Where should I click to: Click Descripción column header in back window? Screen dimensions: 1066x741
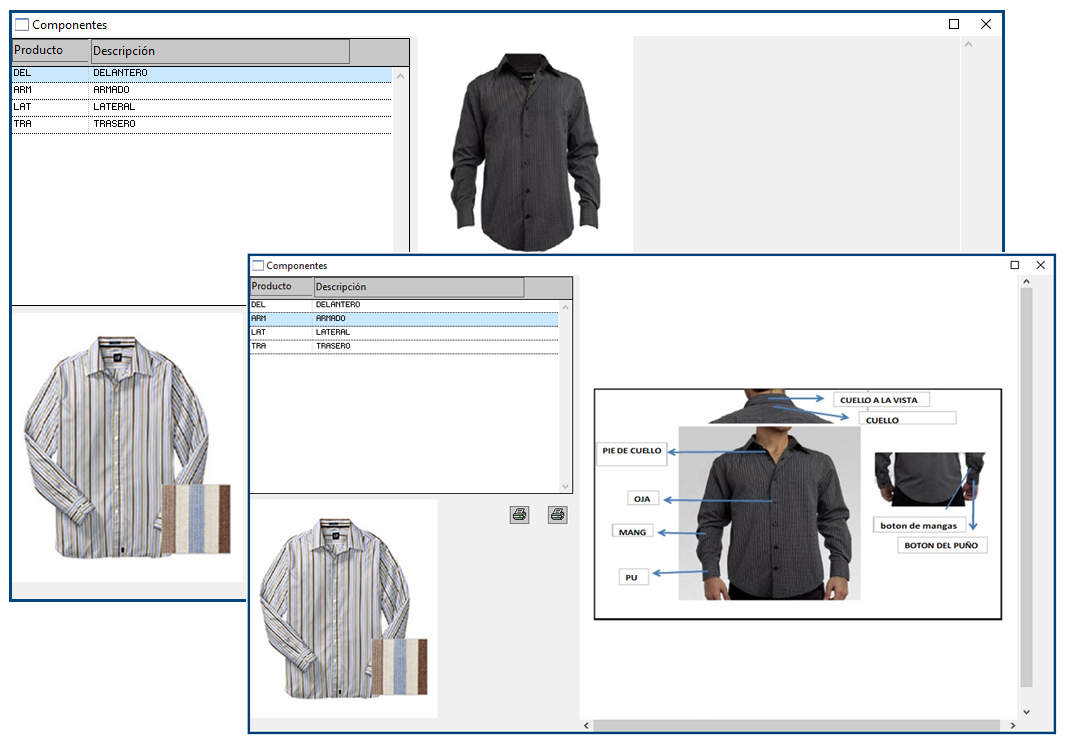220,51
